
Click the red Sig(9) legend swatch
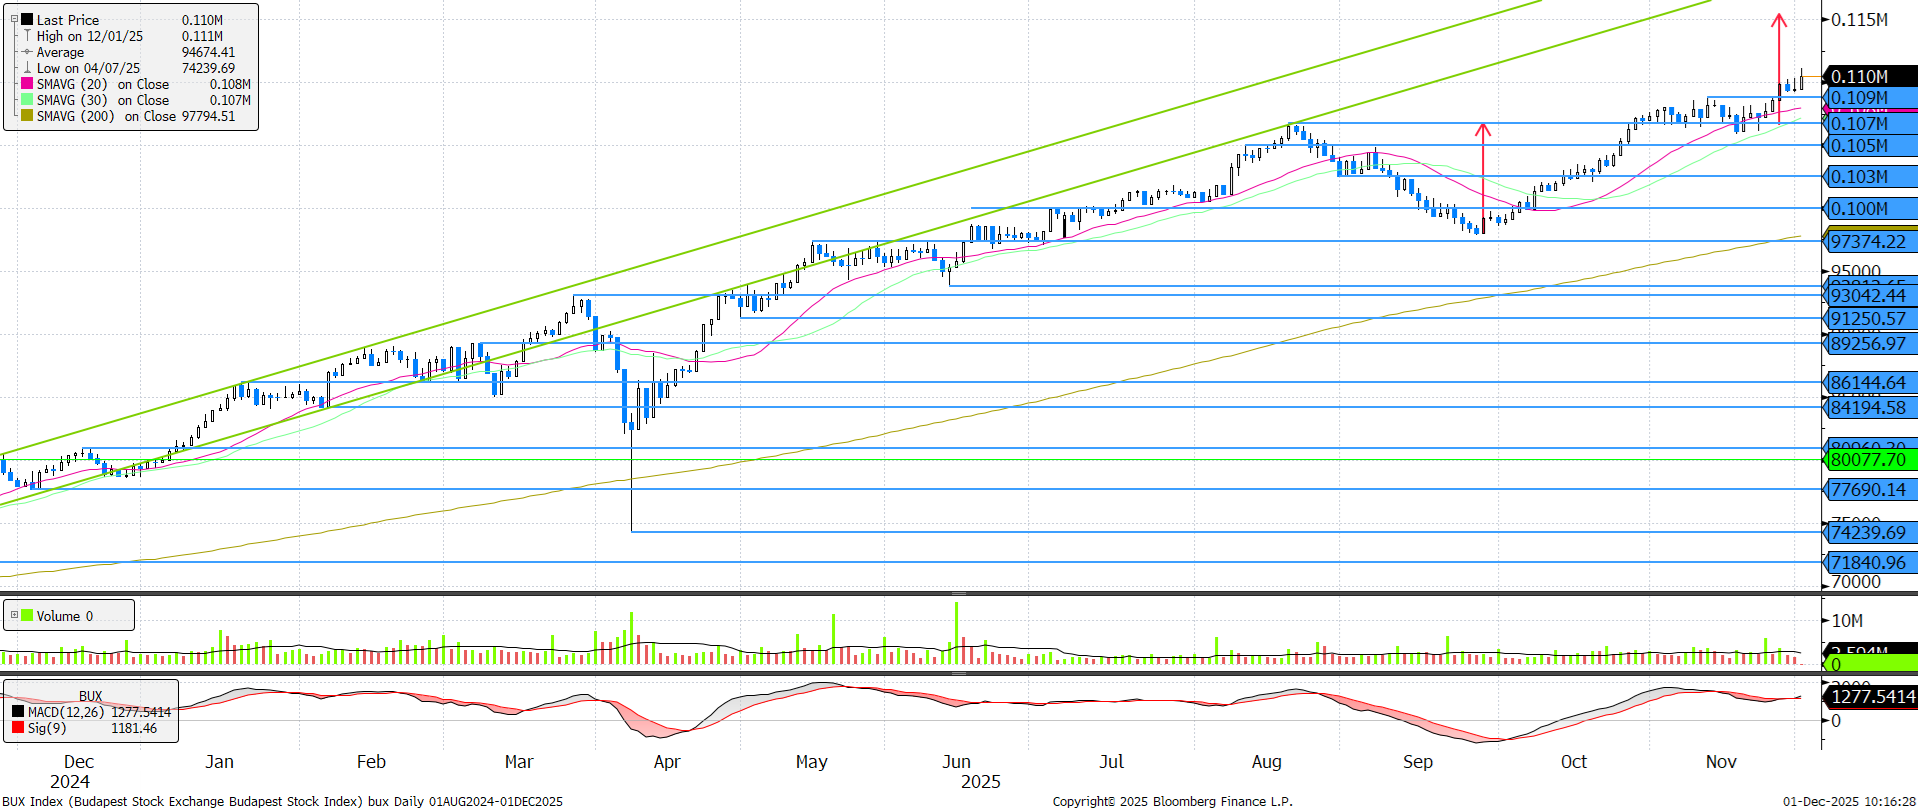click(x=18, y=728)
